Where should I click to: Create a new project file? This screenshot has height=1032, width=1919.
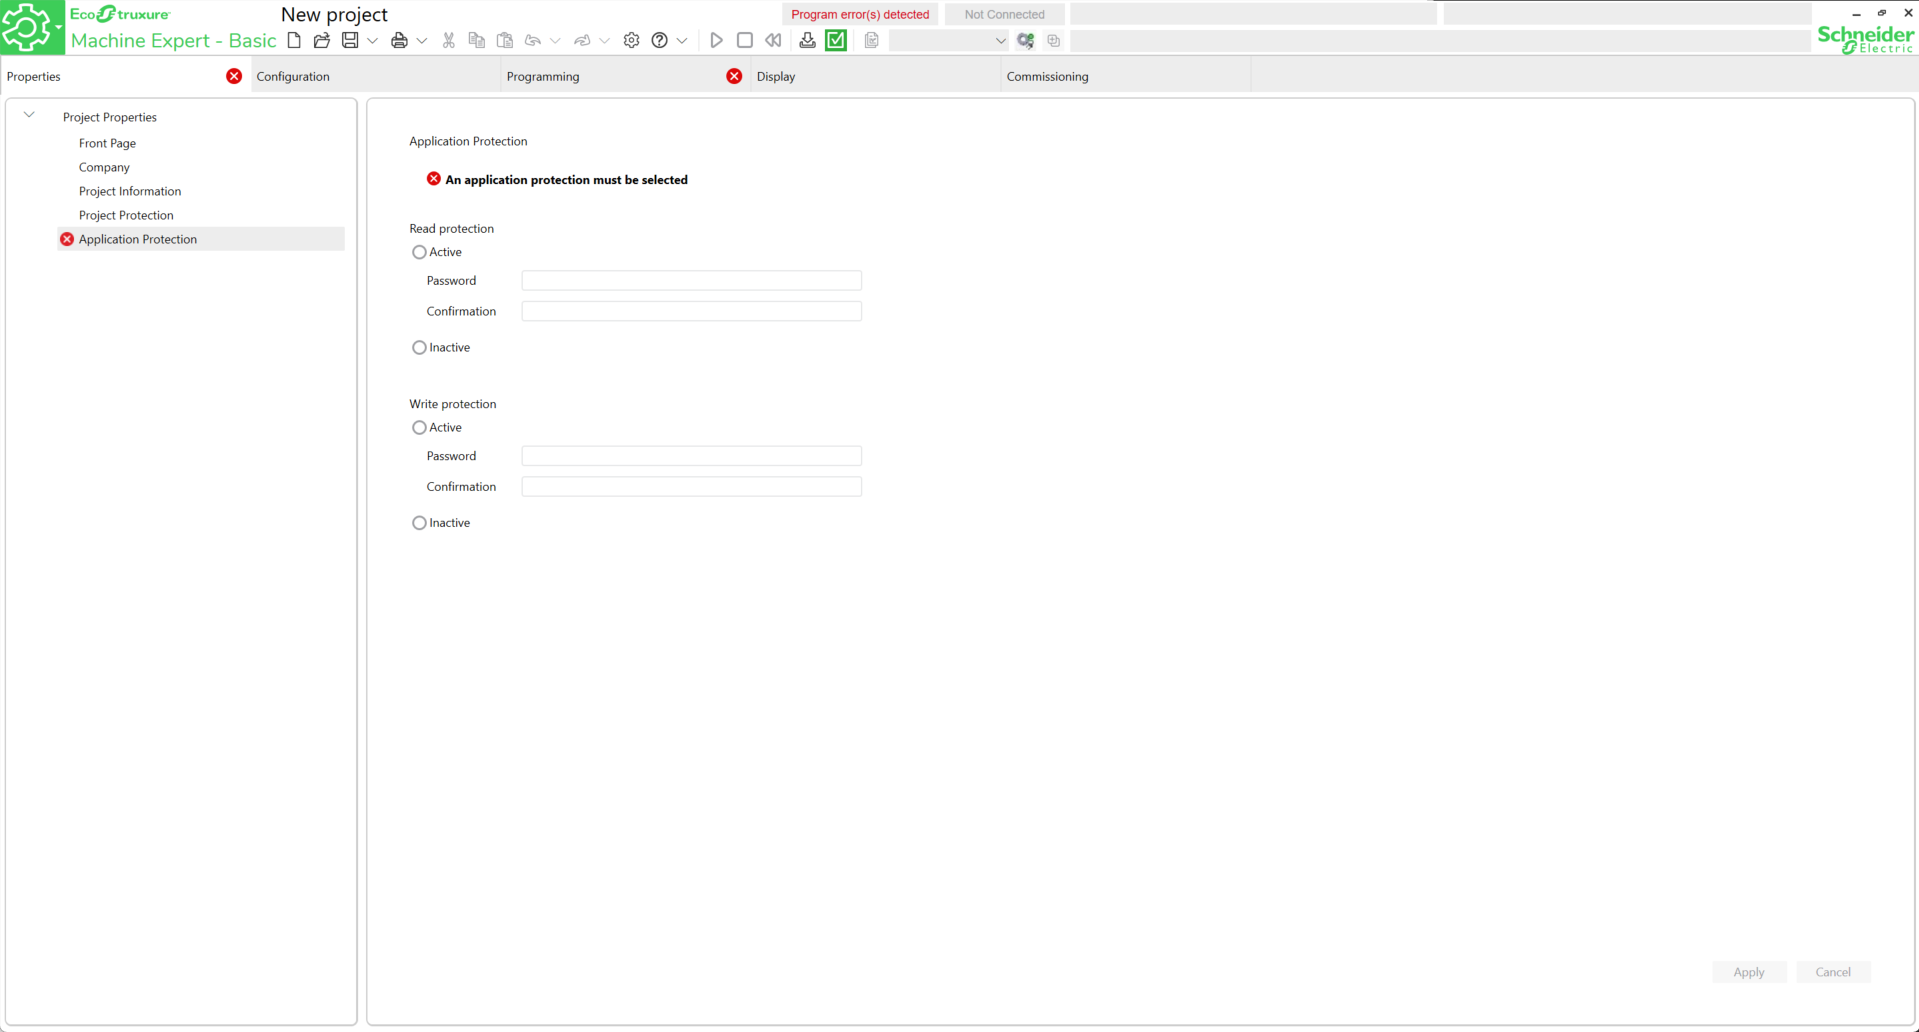click(x=294, y=41)
